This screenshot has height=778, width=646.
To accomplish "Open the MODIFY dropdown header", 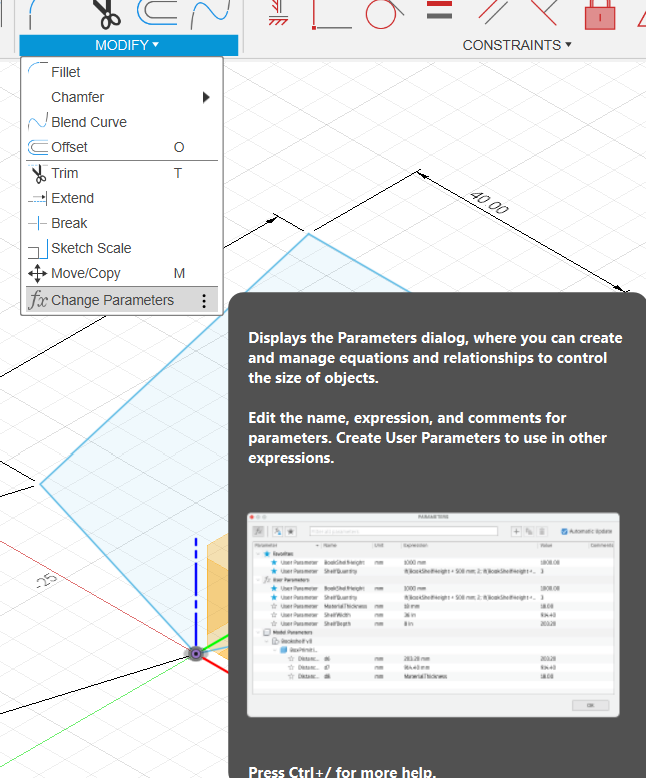I will pyautogui.click(x=129, y=45).
